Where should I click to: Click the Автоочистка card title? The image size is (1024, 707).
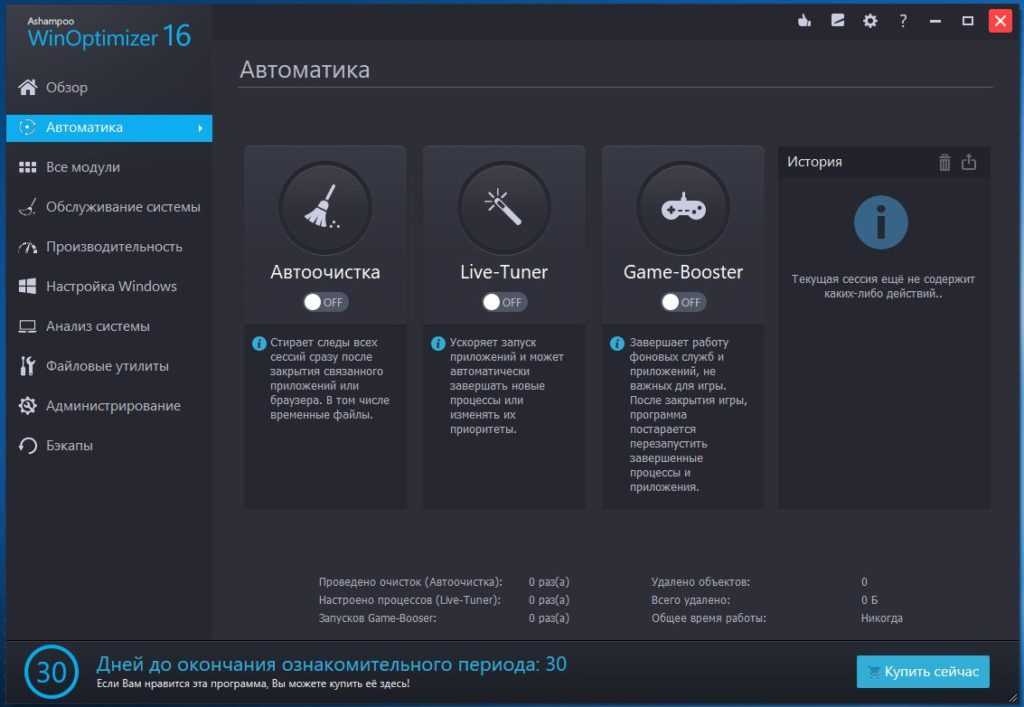pyautogui.click(x=325, y=272)
